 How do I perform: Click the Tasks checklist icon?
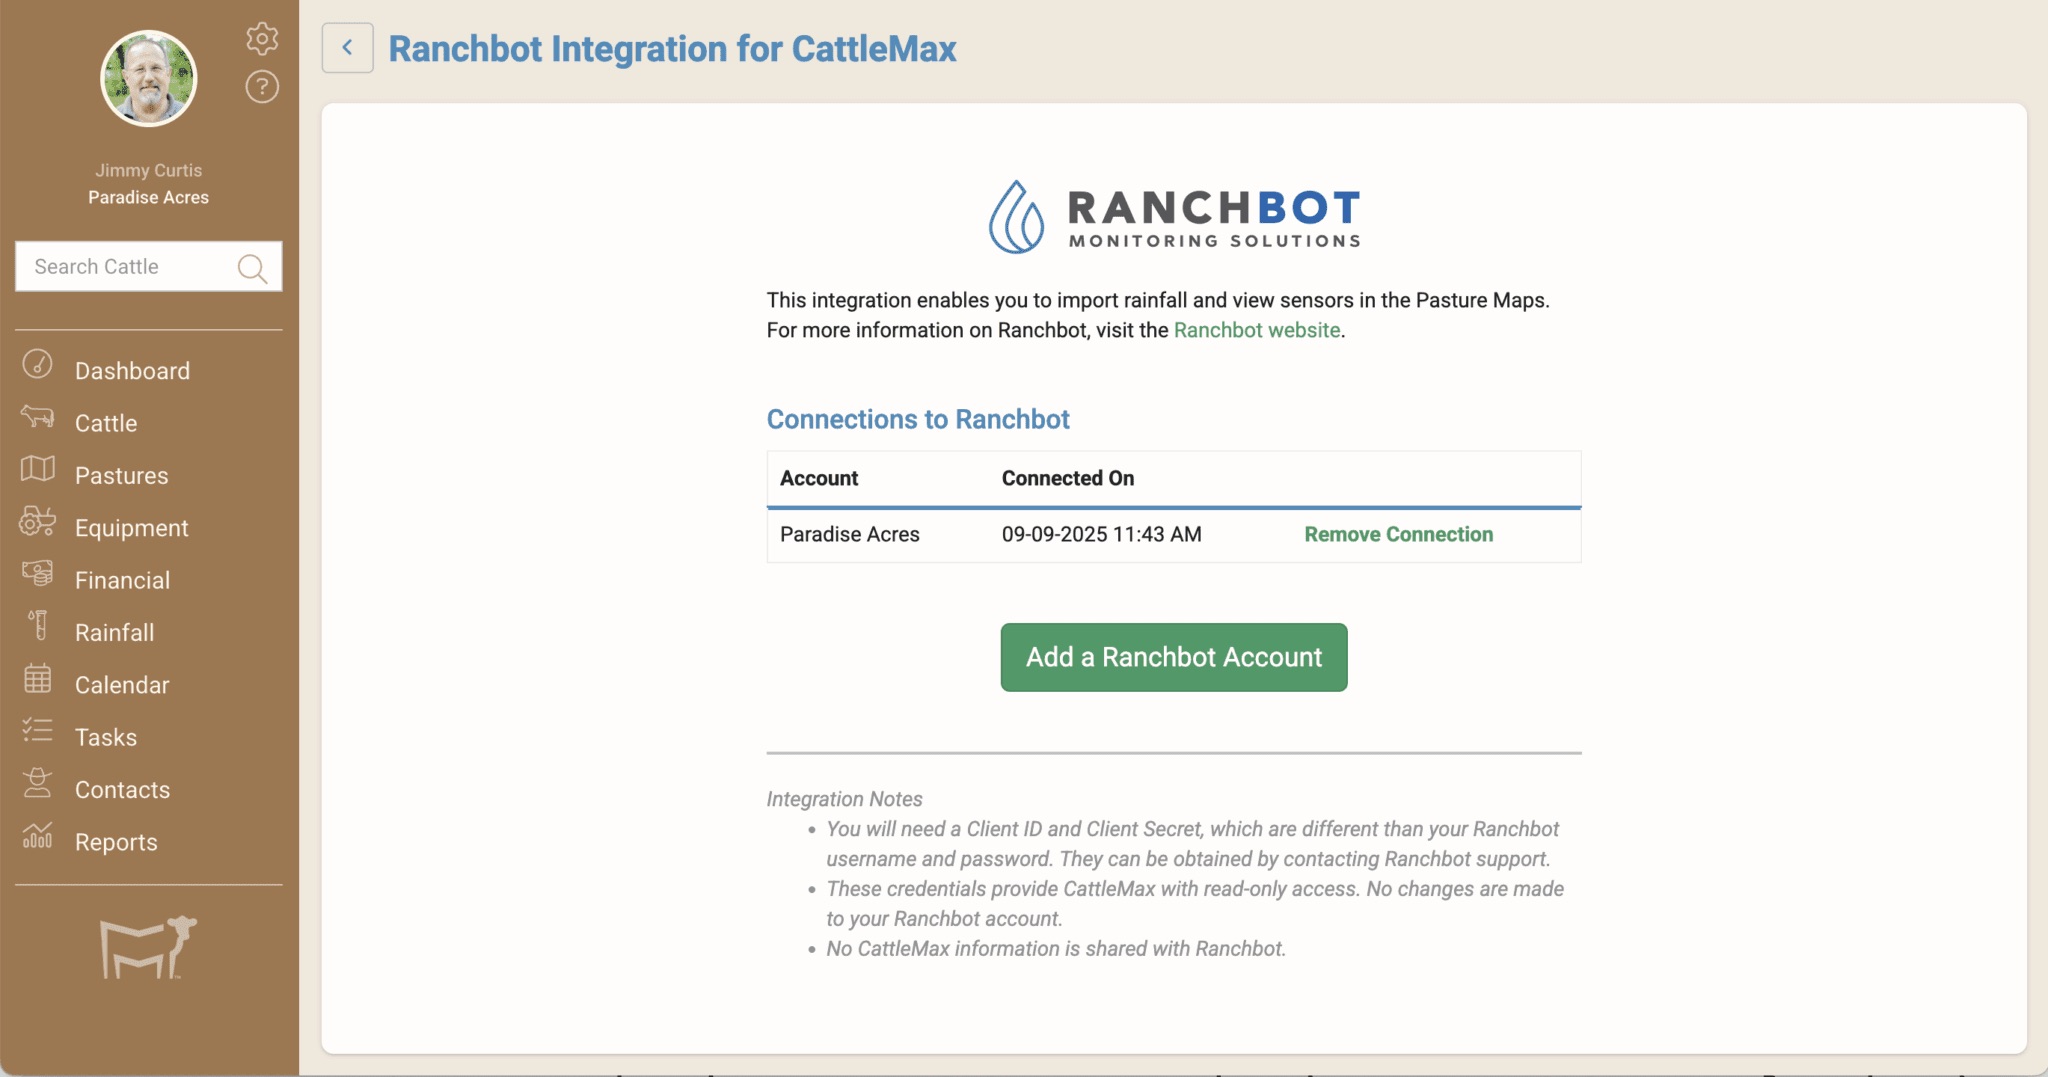(x=38, y=730)
